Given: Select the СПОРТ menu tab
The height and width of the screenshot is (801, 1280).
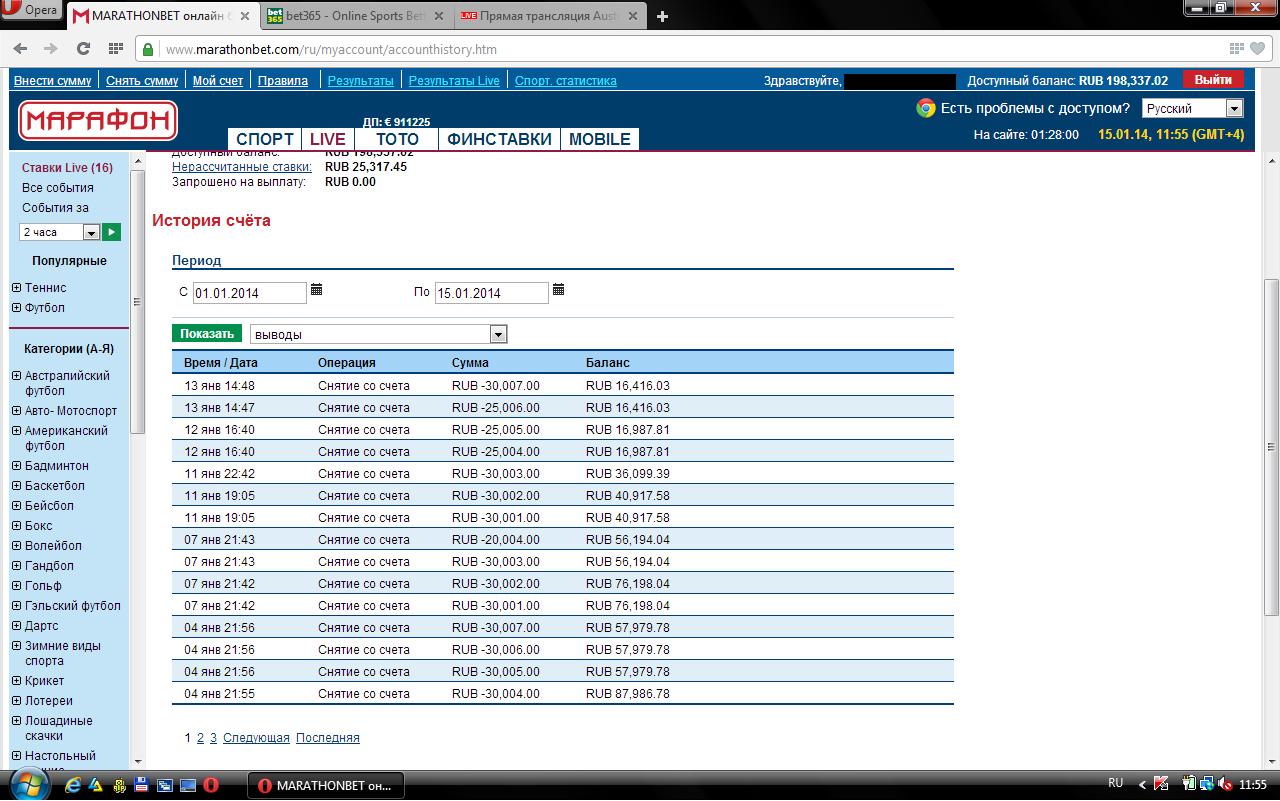Looking at the screenshot, I should coord(265,139).
